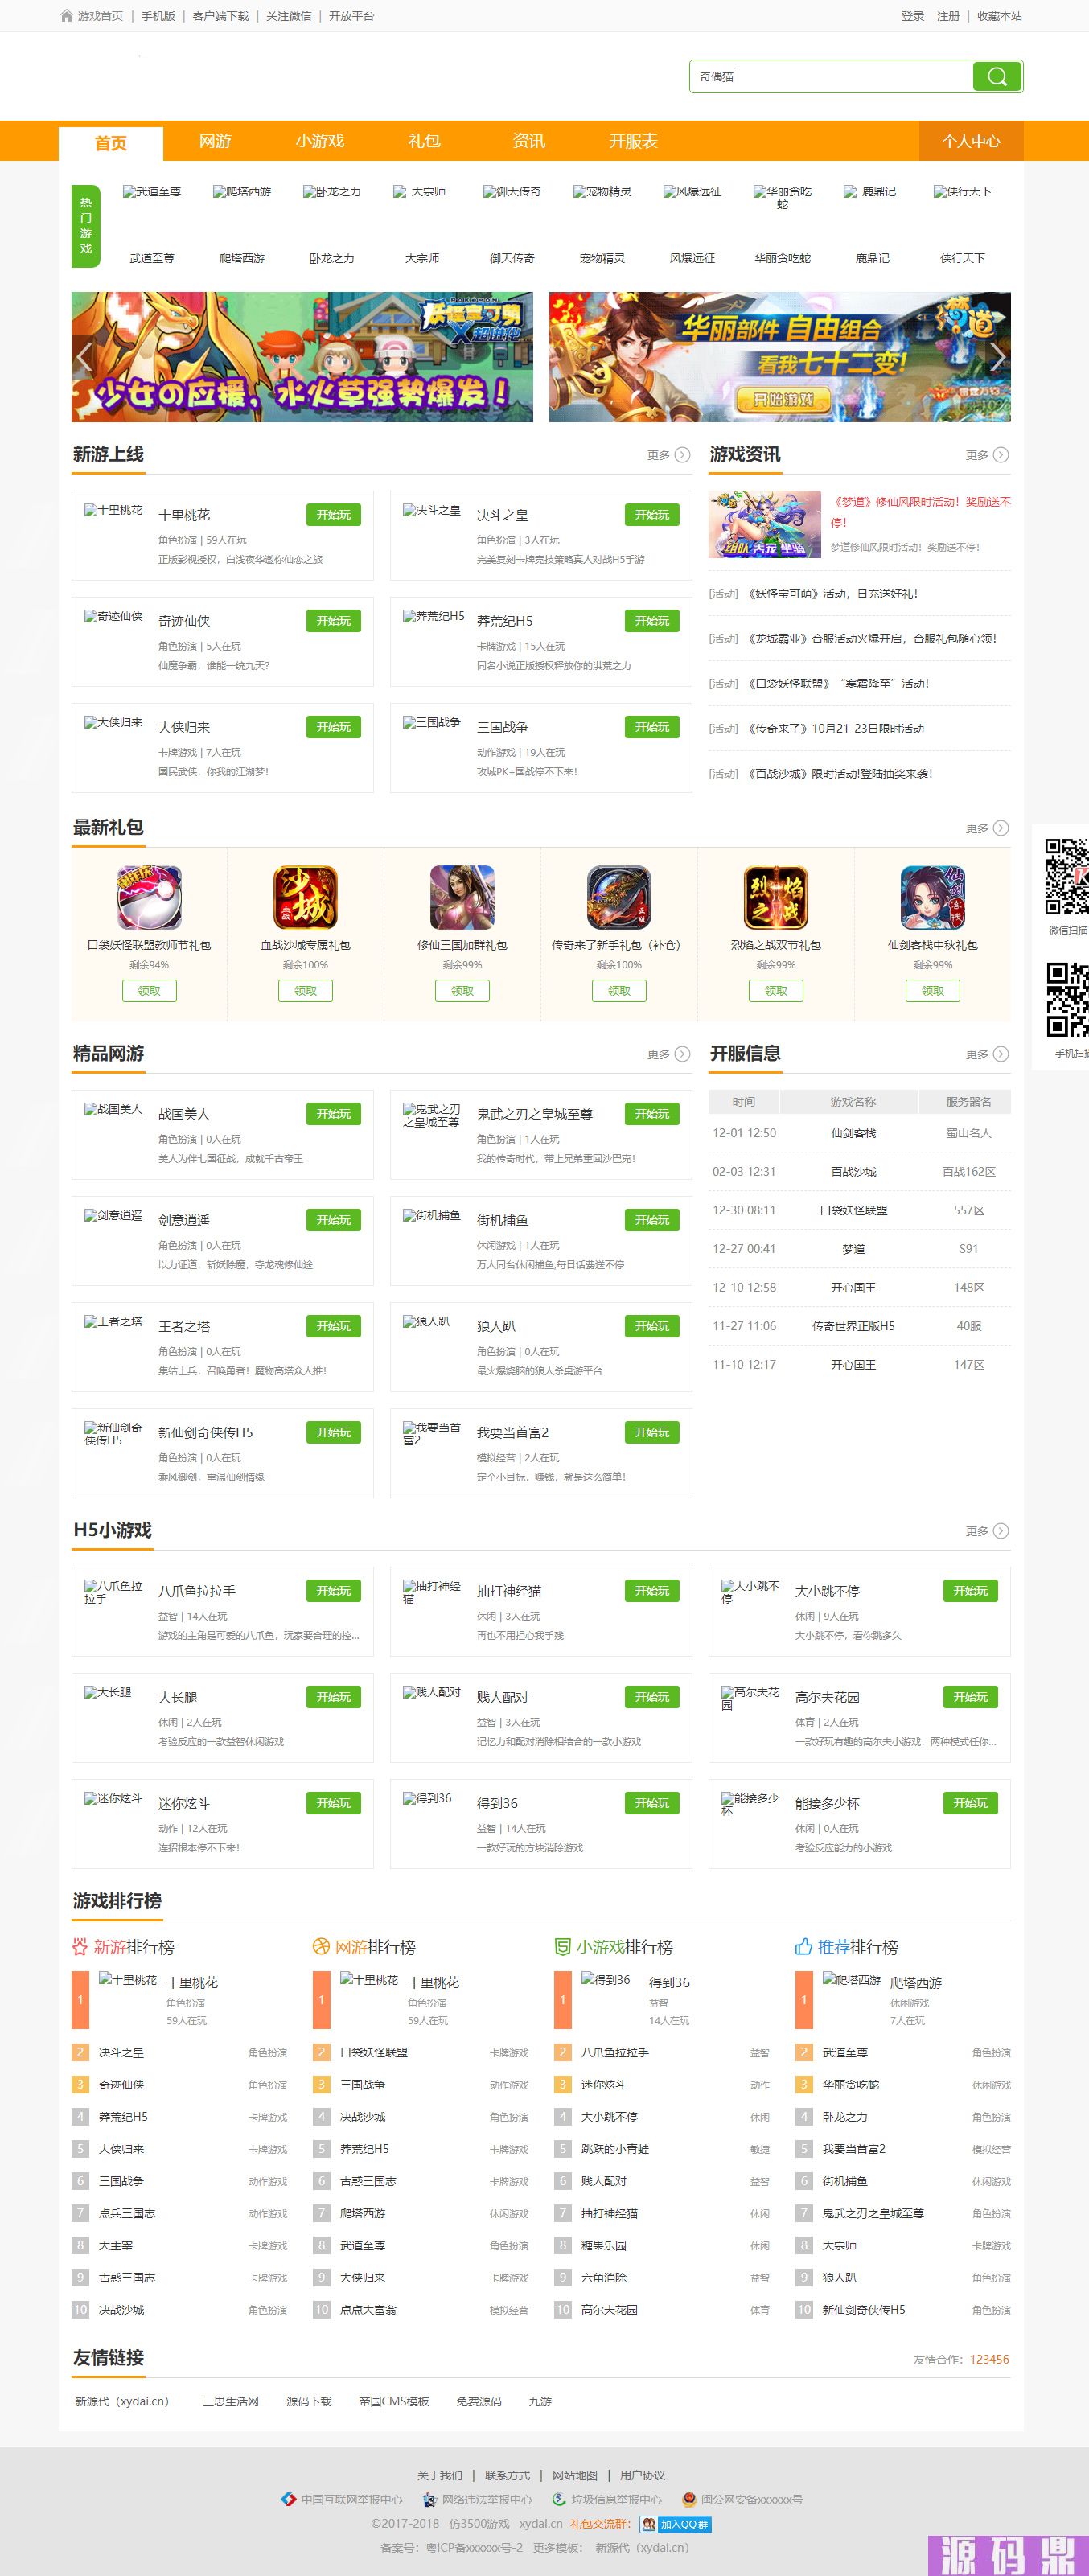
Task: Click the 八爪鱼拉拉手 game icon
Action: pyautogui.click(x=113, y=1592)
